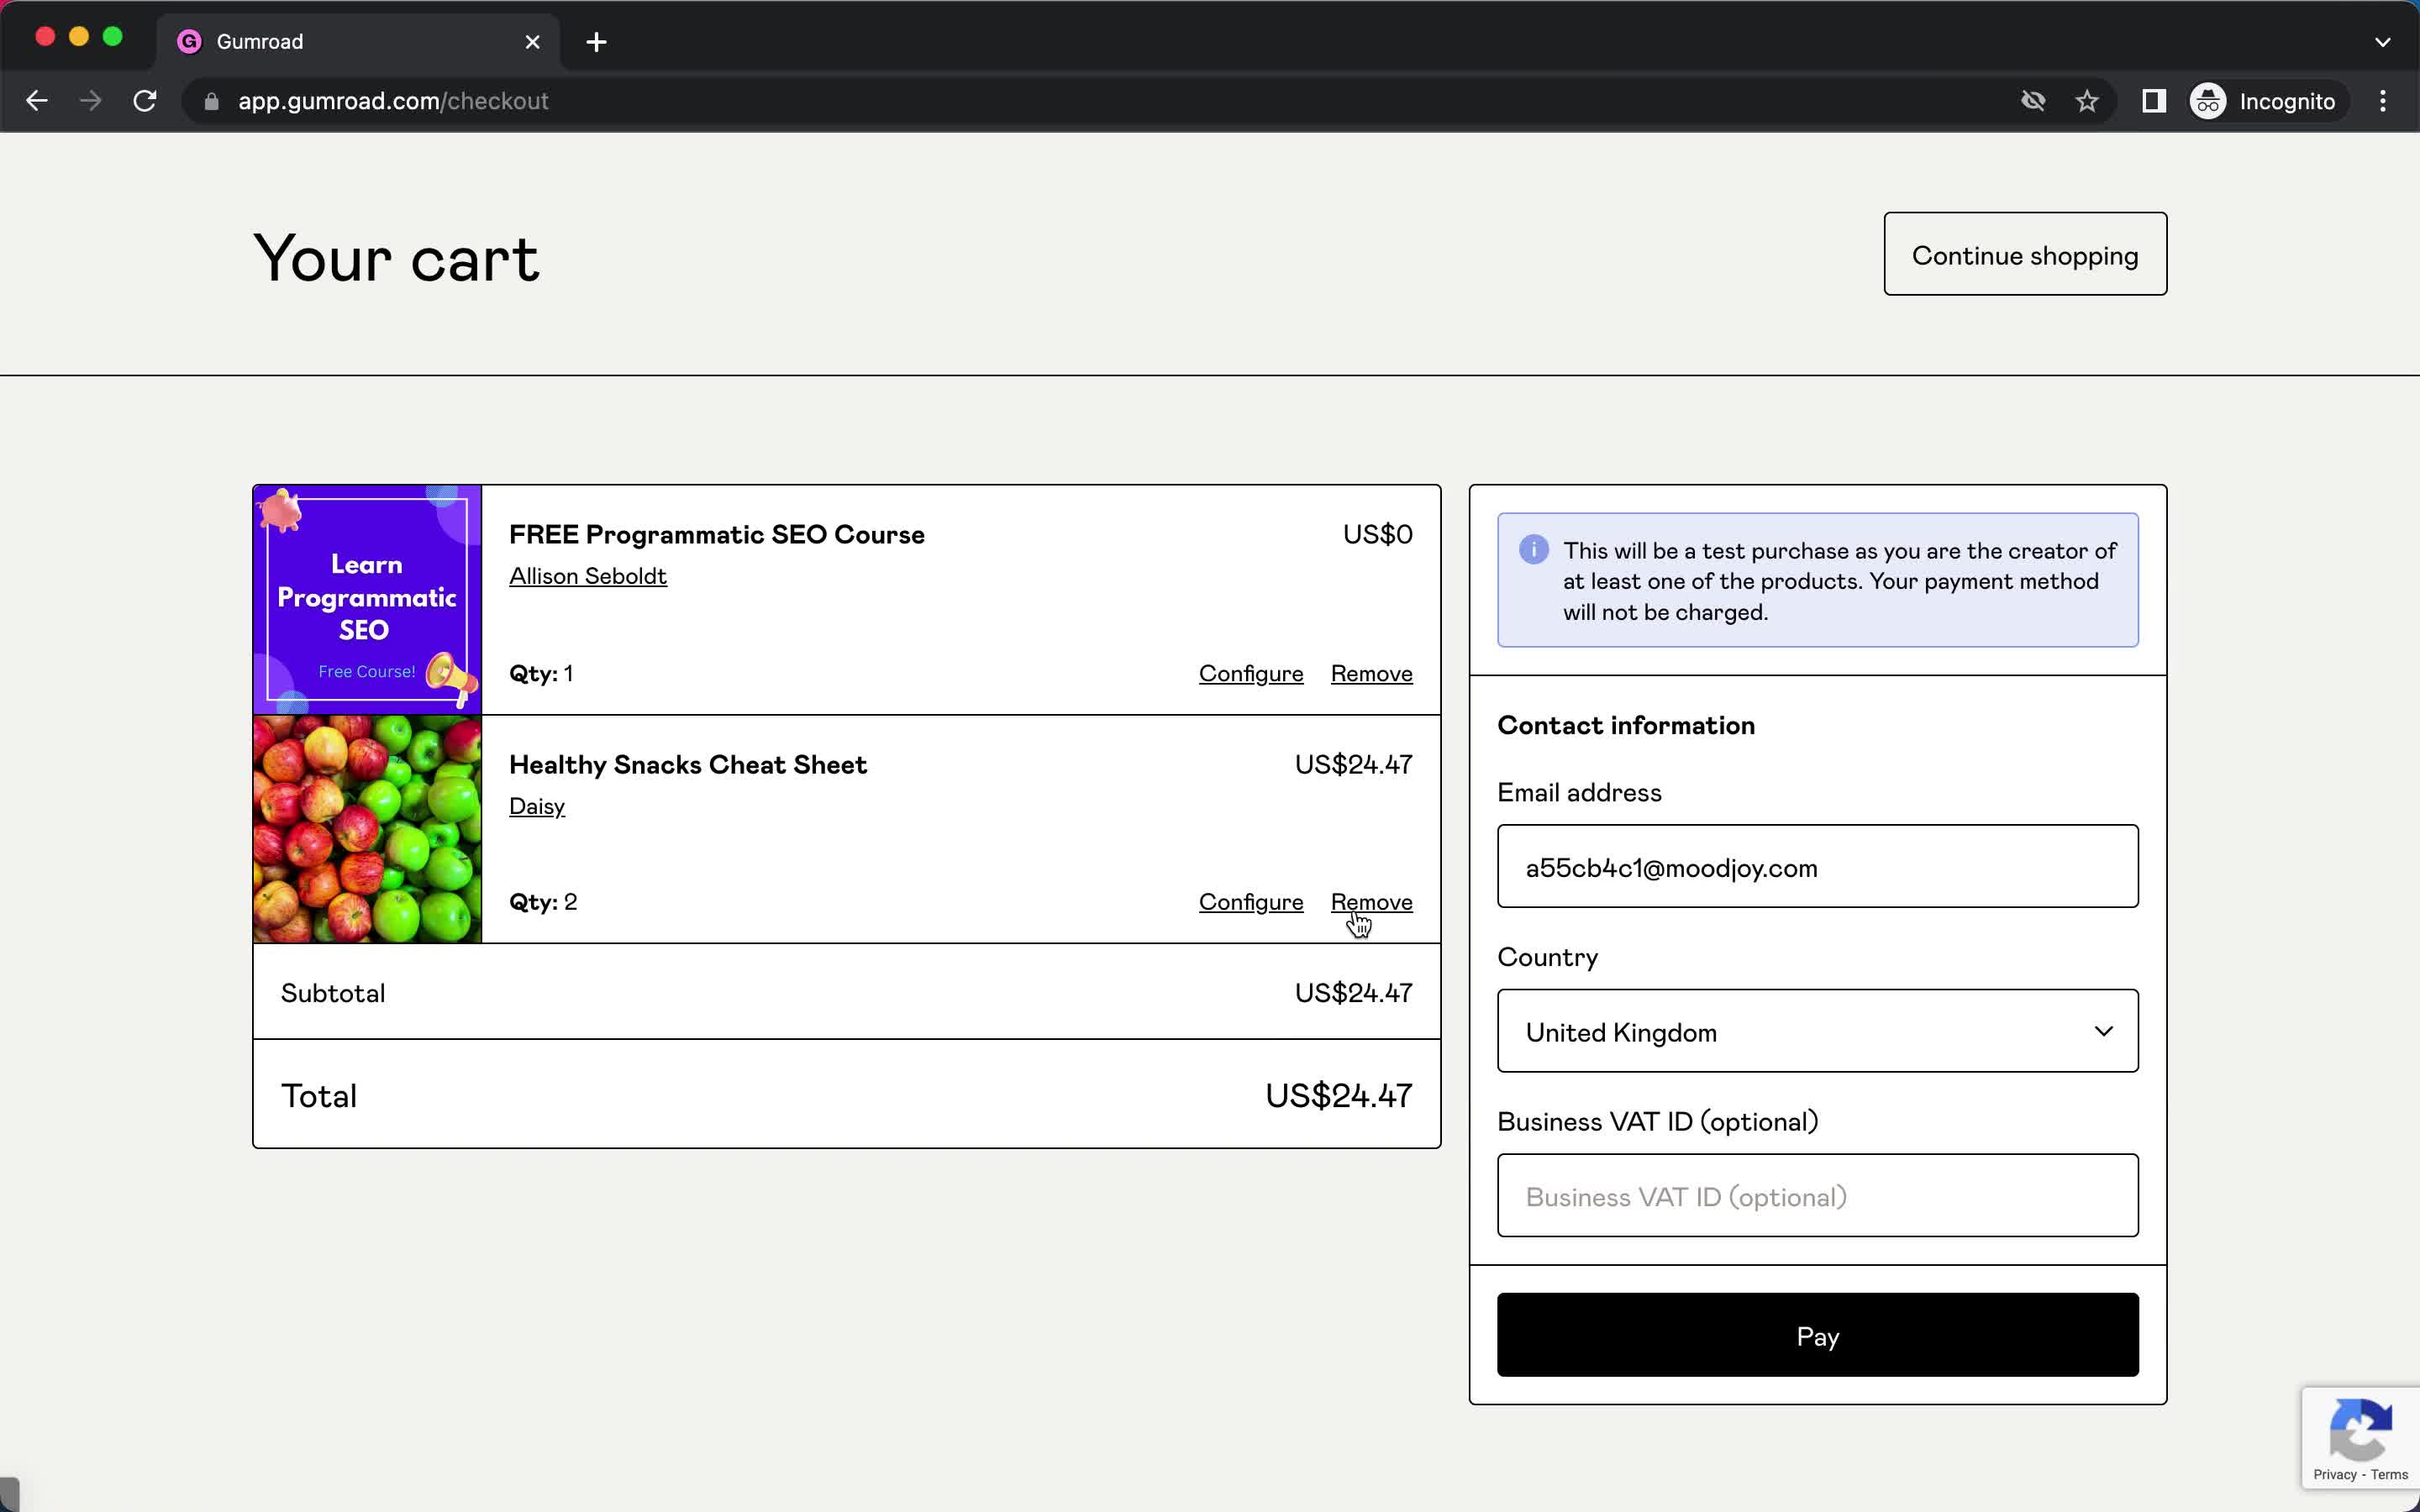This screenshot has height=1512, width=2420.
Task: Click the black Pay button
Action: click(x=1817, y=1335)
